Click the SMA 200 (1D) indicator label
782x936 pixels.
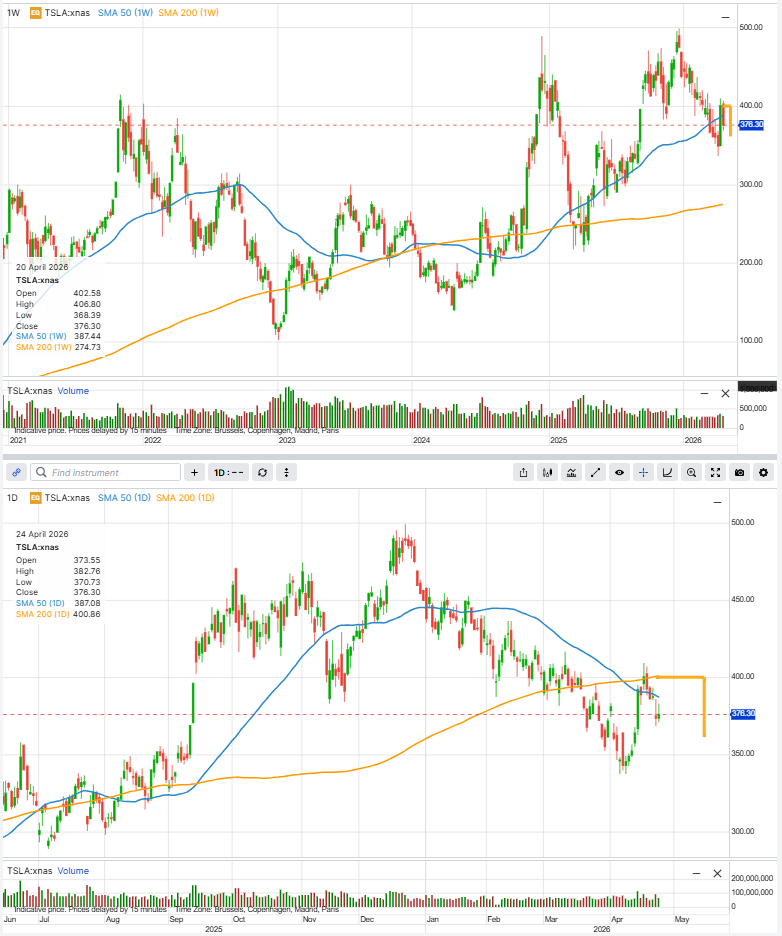tap(186, 497)
